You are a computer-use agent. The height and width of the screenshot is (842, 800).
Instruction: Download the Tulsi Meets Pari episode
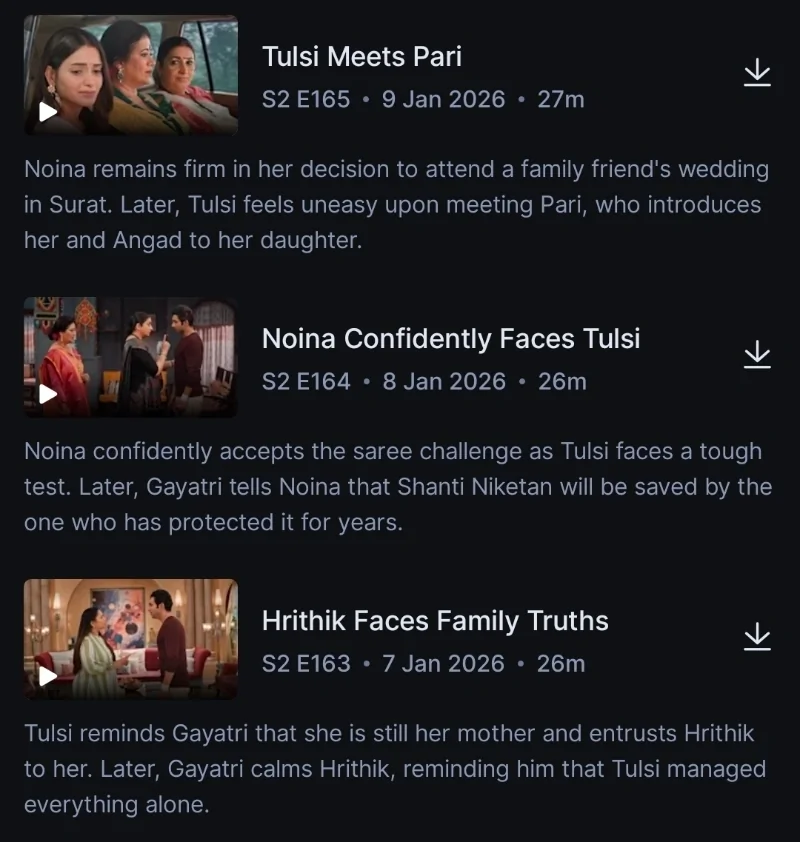click(x=757, y=73)
